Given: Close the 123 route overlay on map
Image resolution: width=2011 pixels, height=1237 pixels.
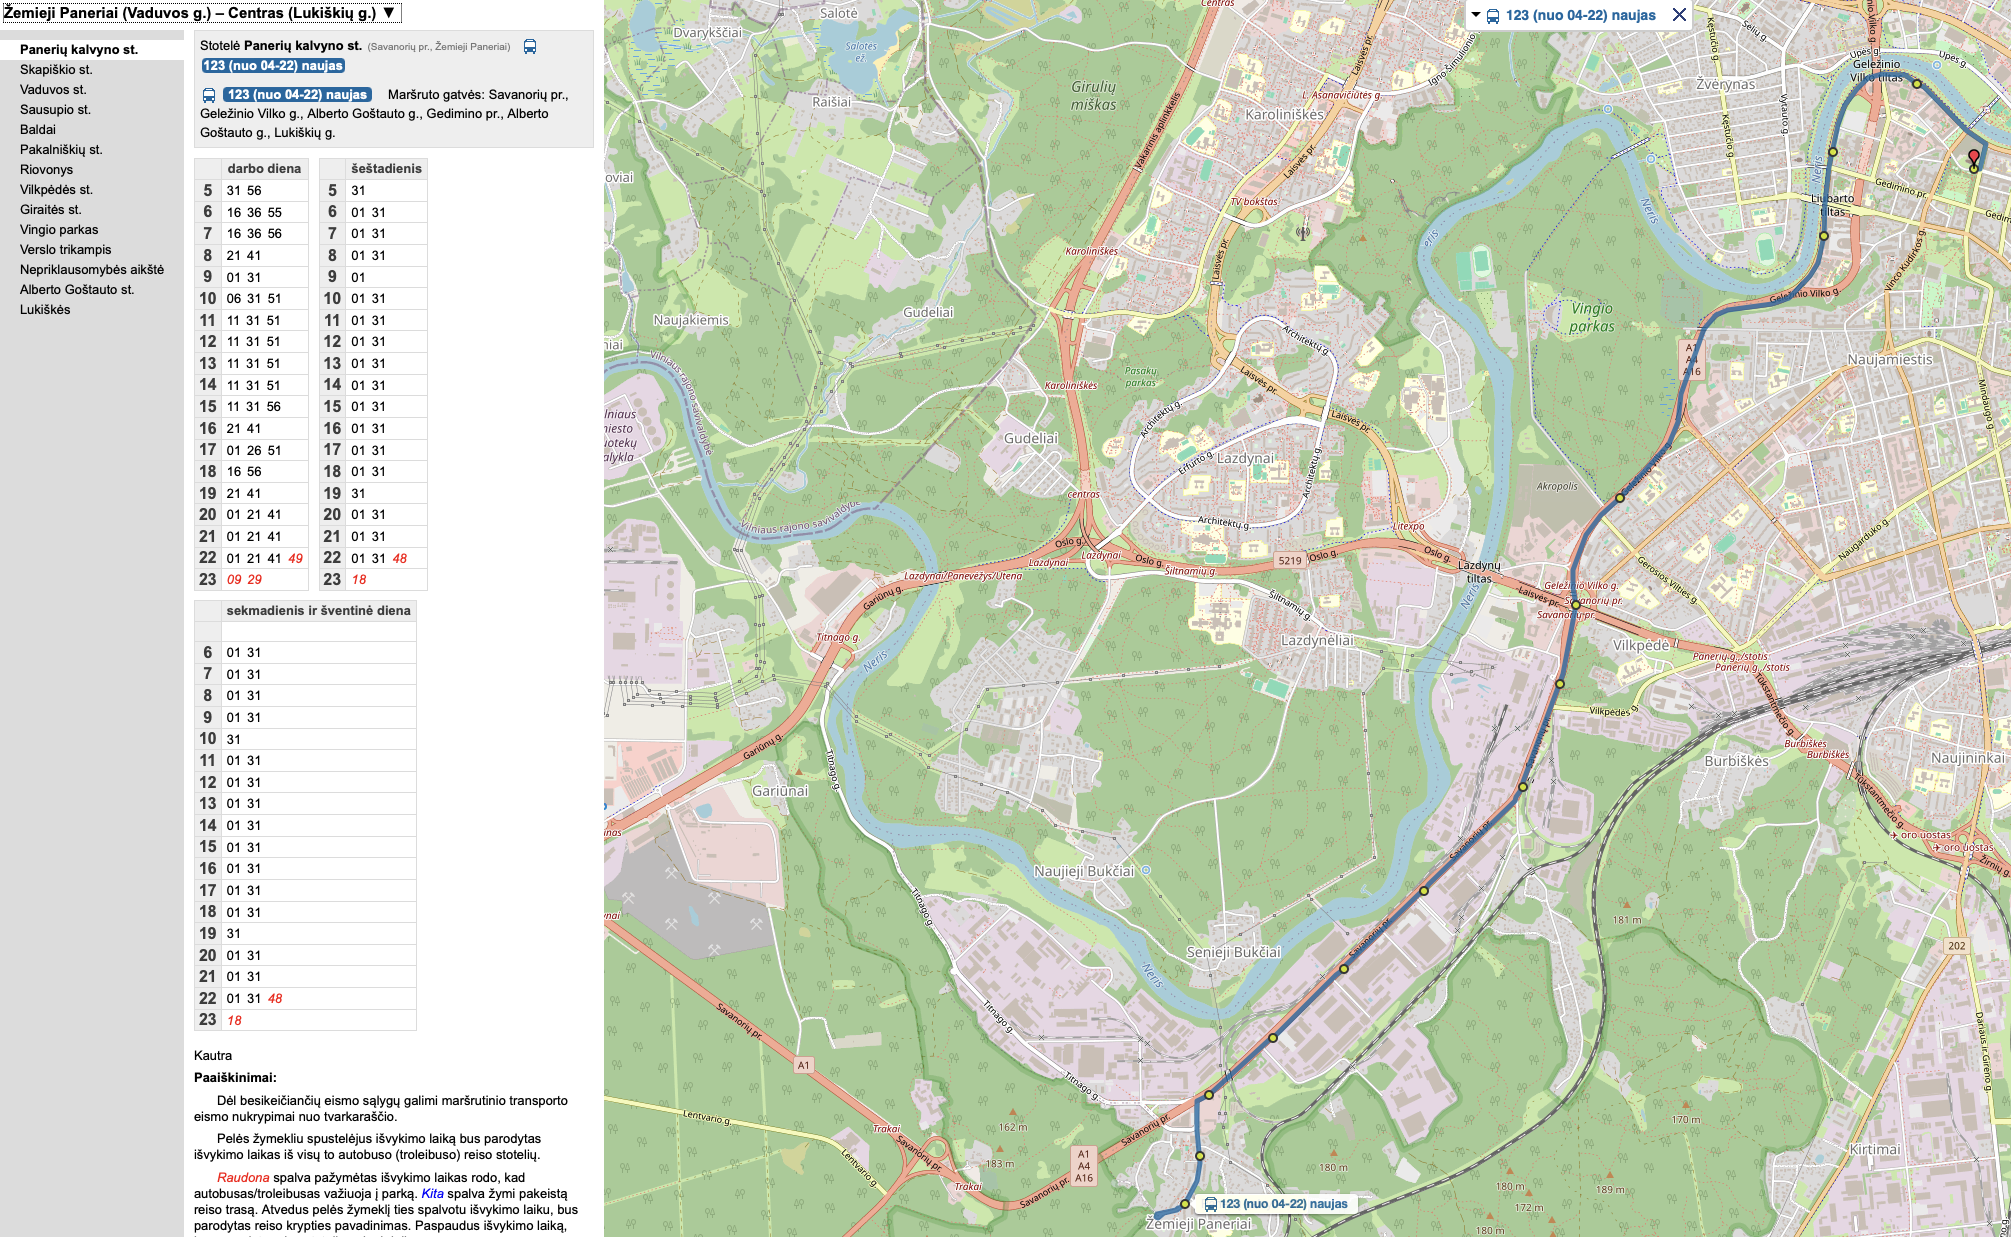Looking at the screenshot, I should [1679, 15].
